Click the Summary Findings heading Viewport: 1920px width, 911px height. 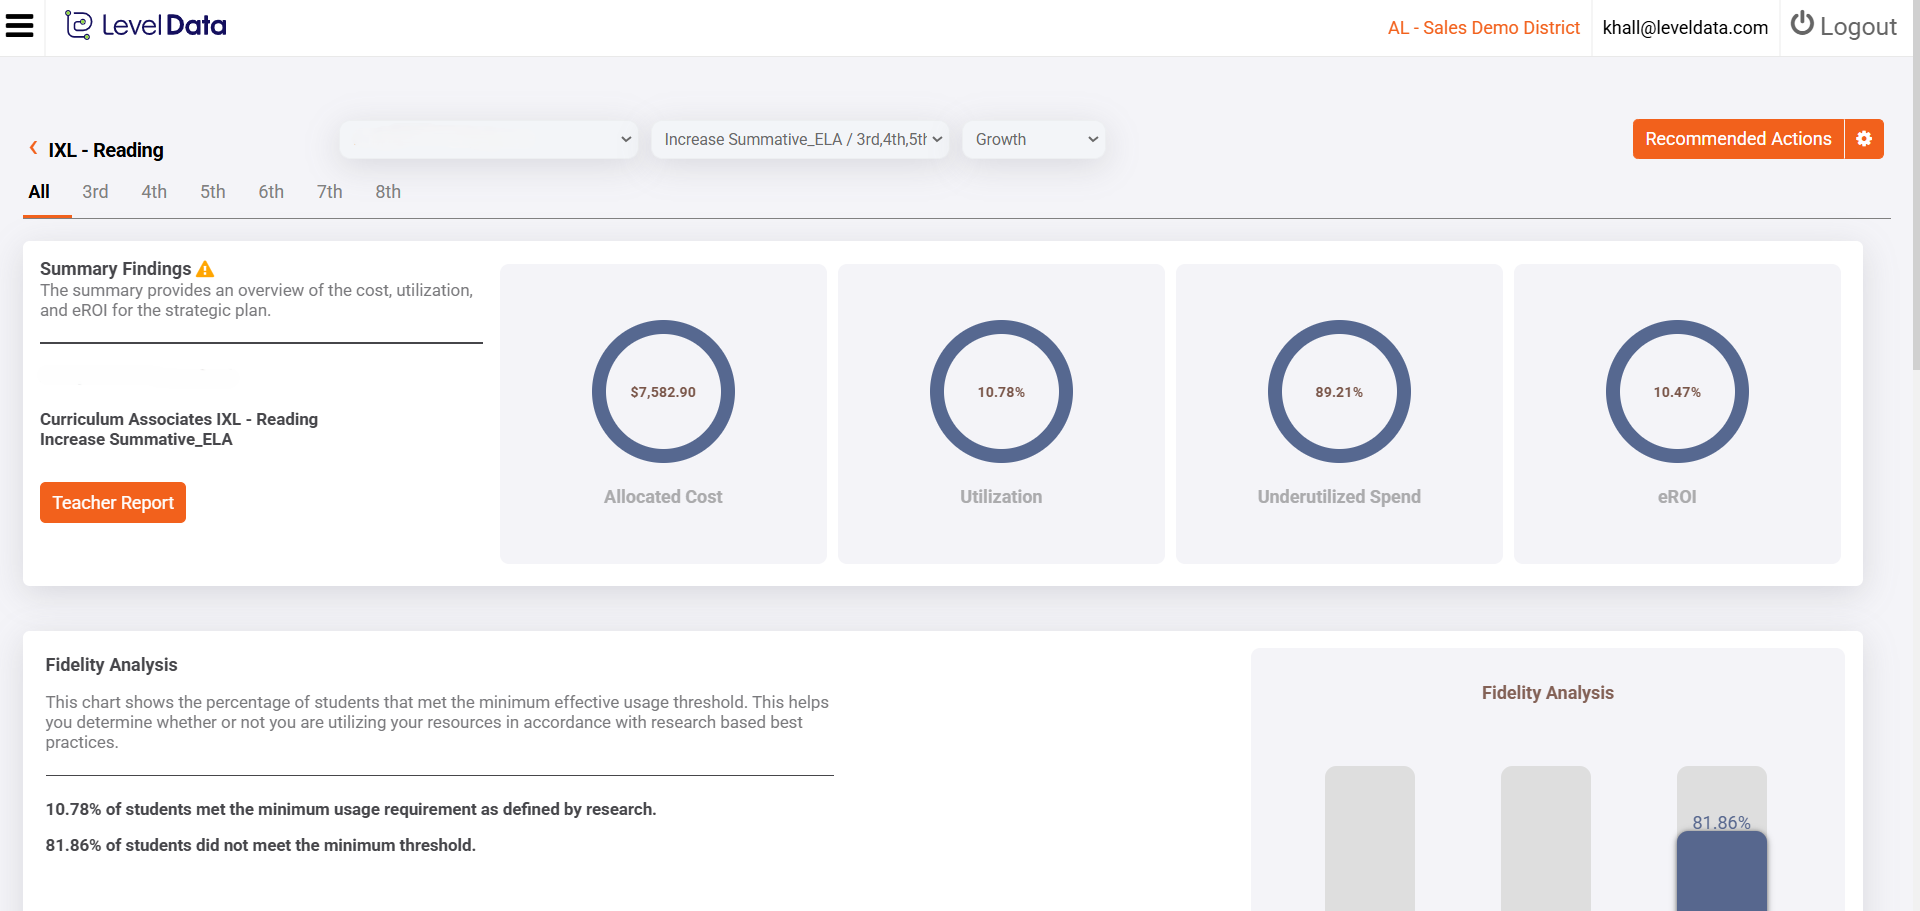click(115, 269)
